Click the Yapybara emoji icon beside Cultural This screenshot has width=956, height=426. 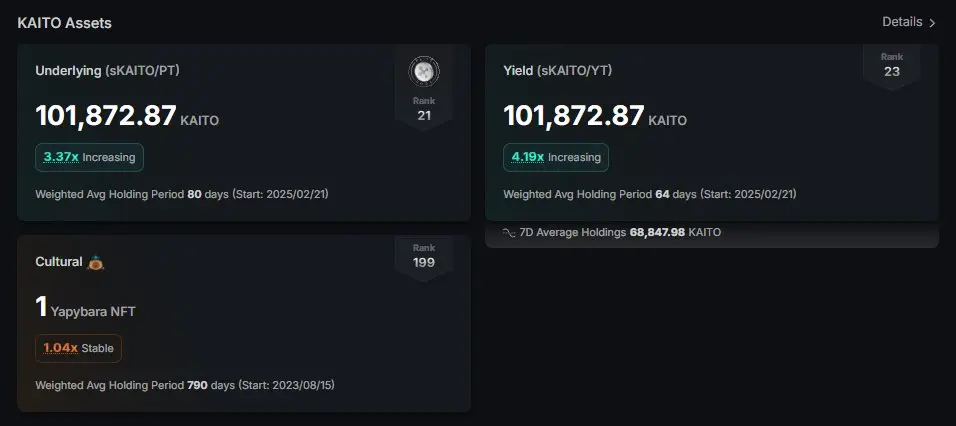96,262
